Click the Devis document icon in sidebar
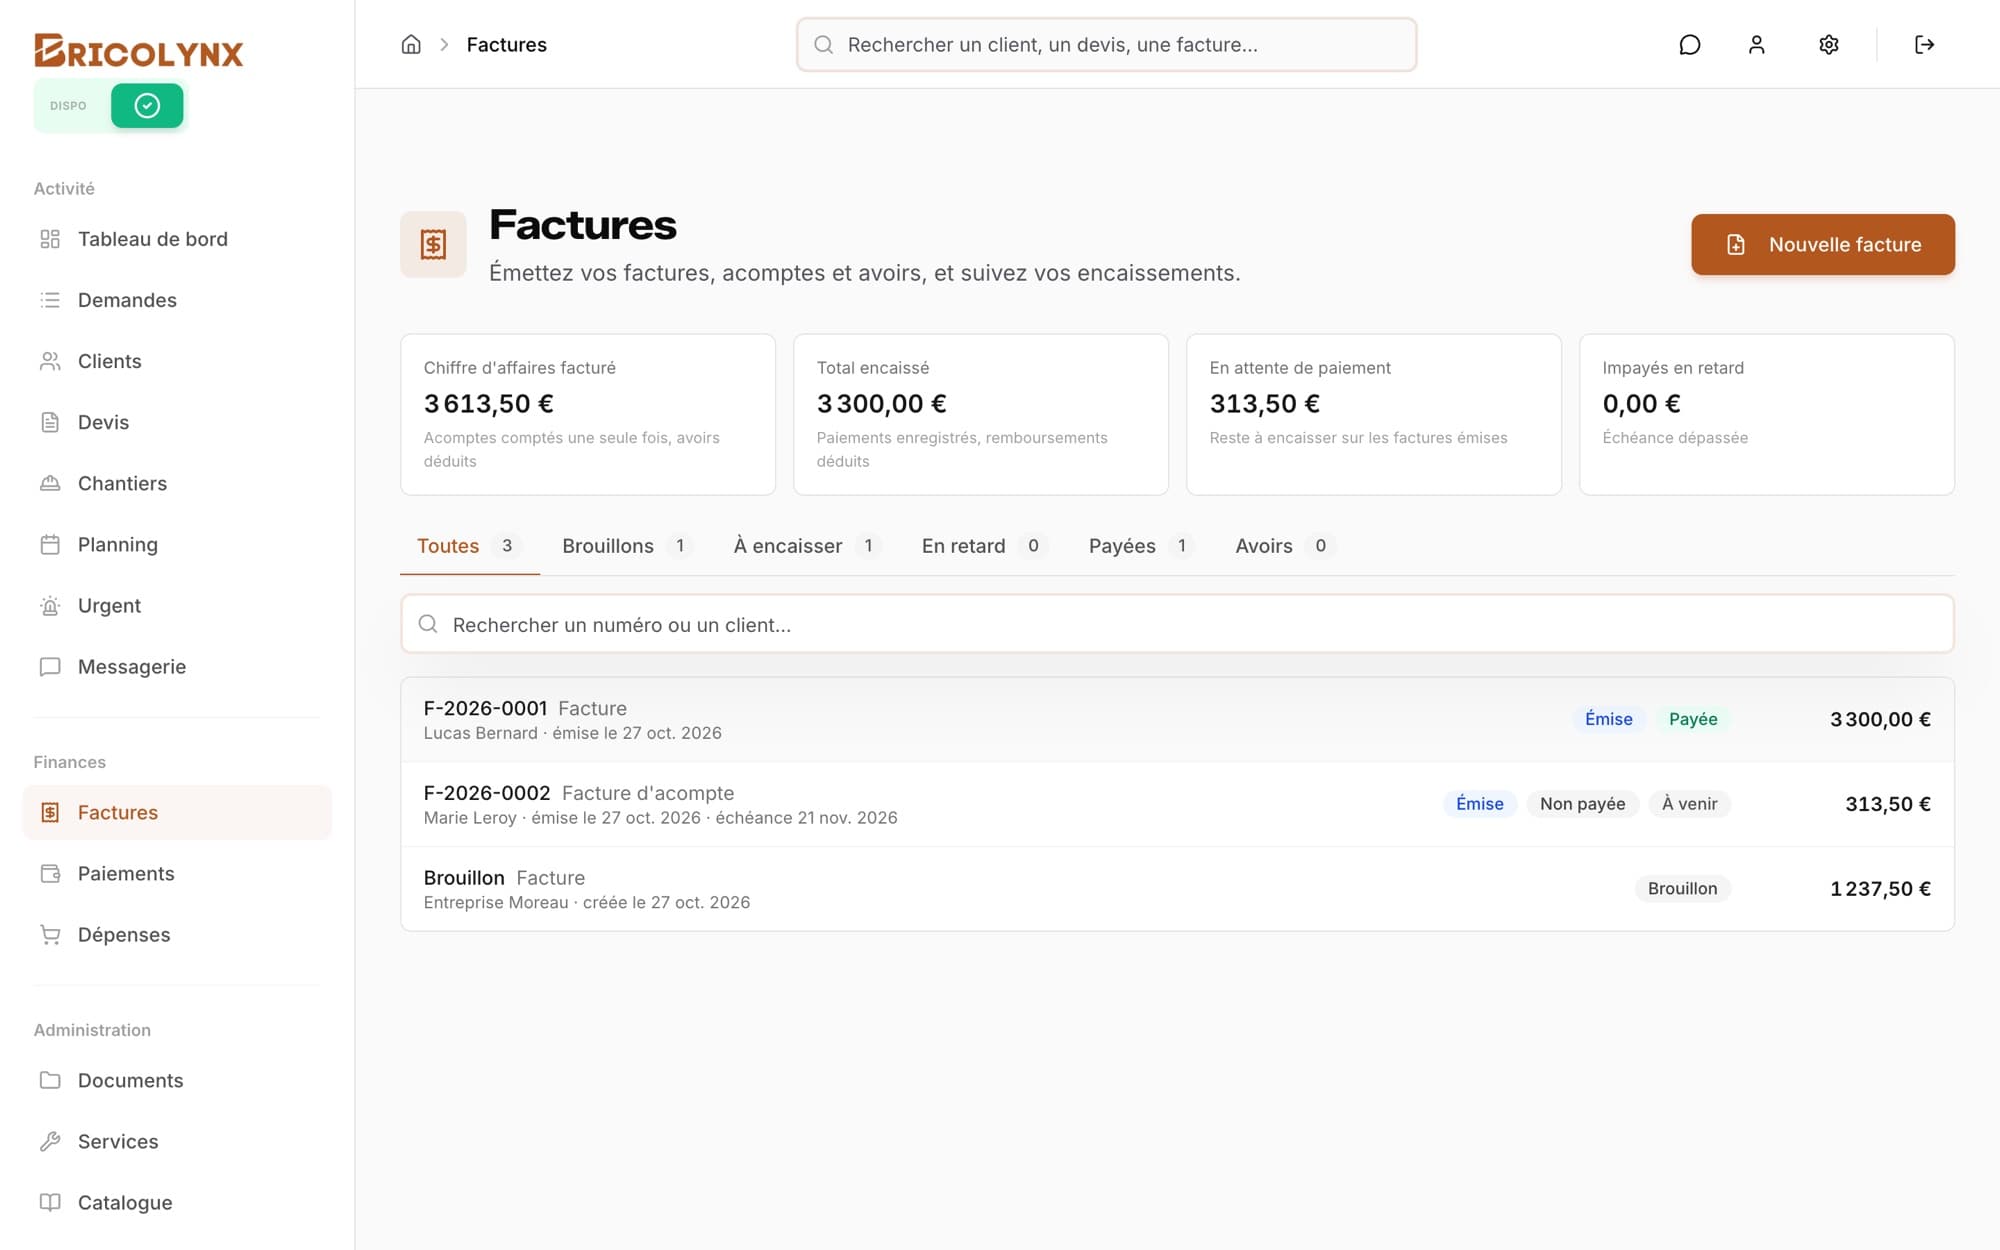2000x1250 pixels. (50, 422)
